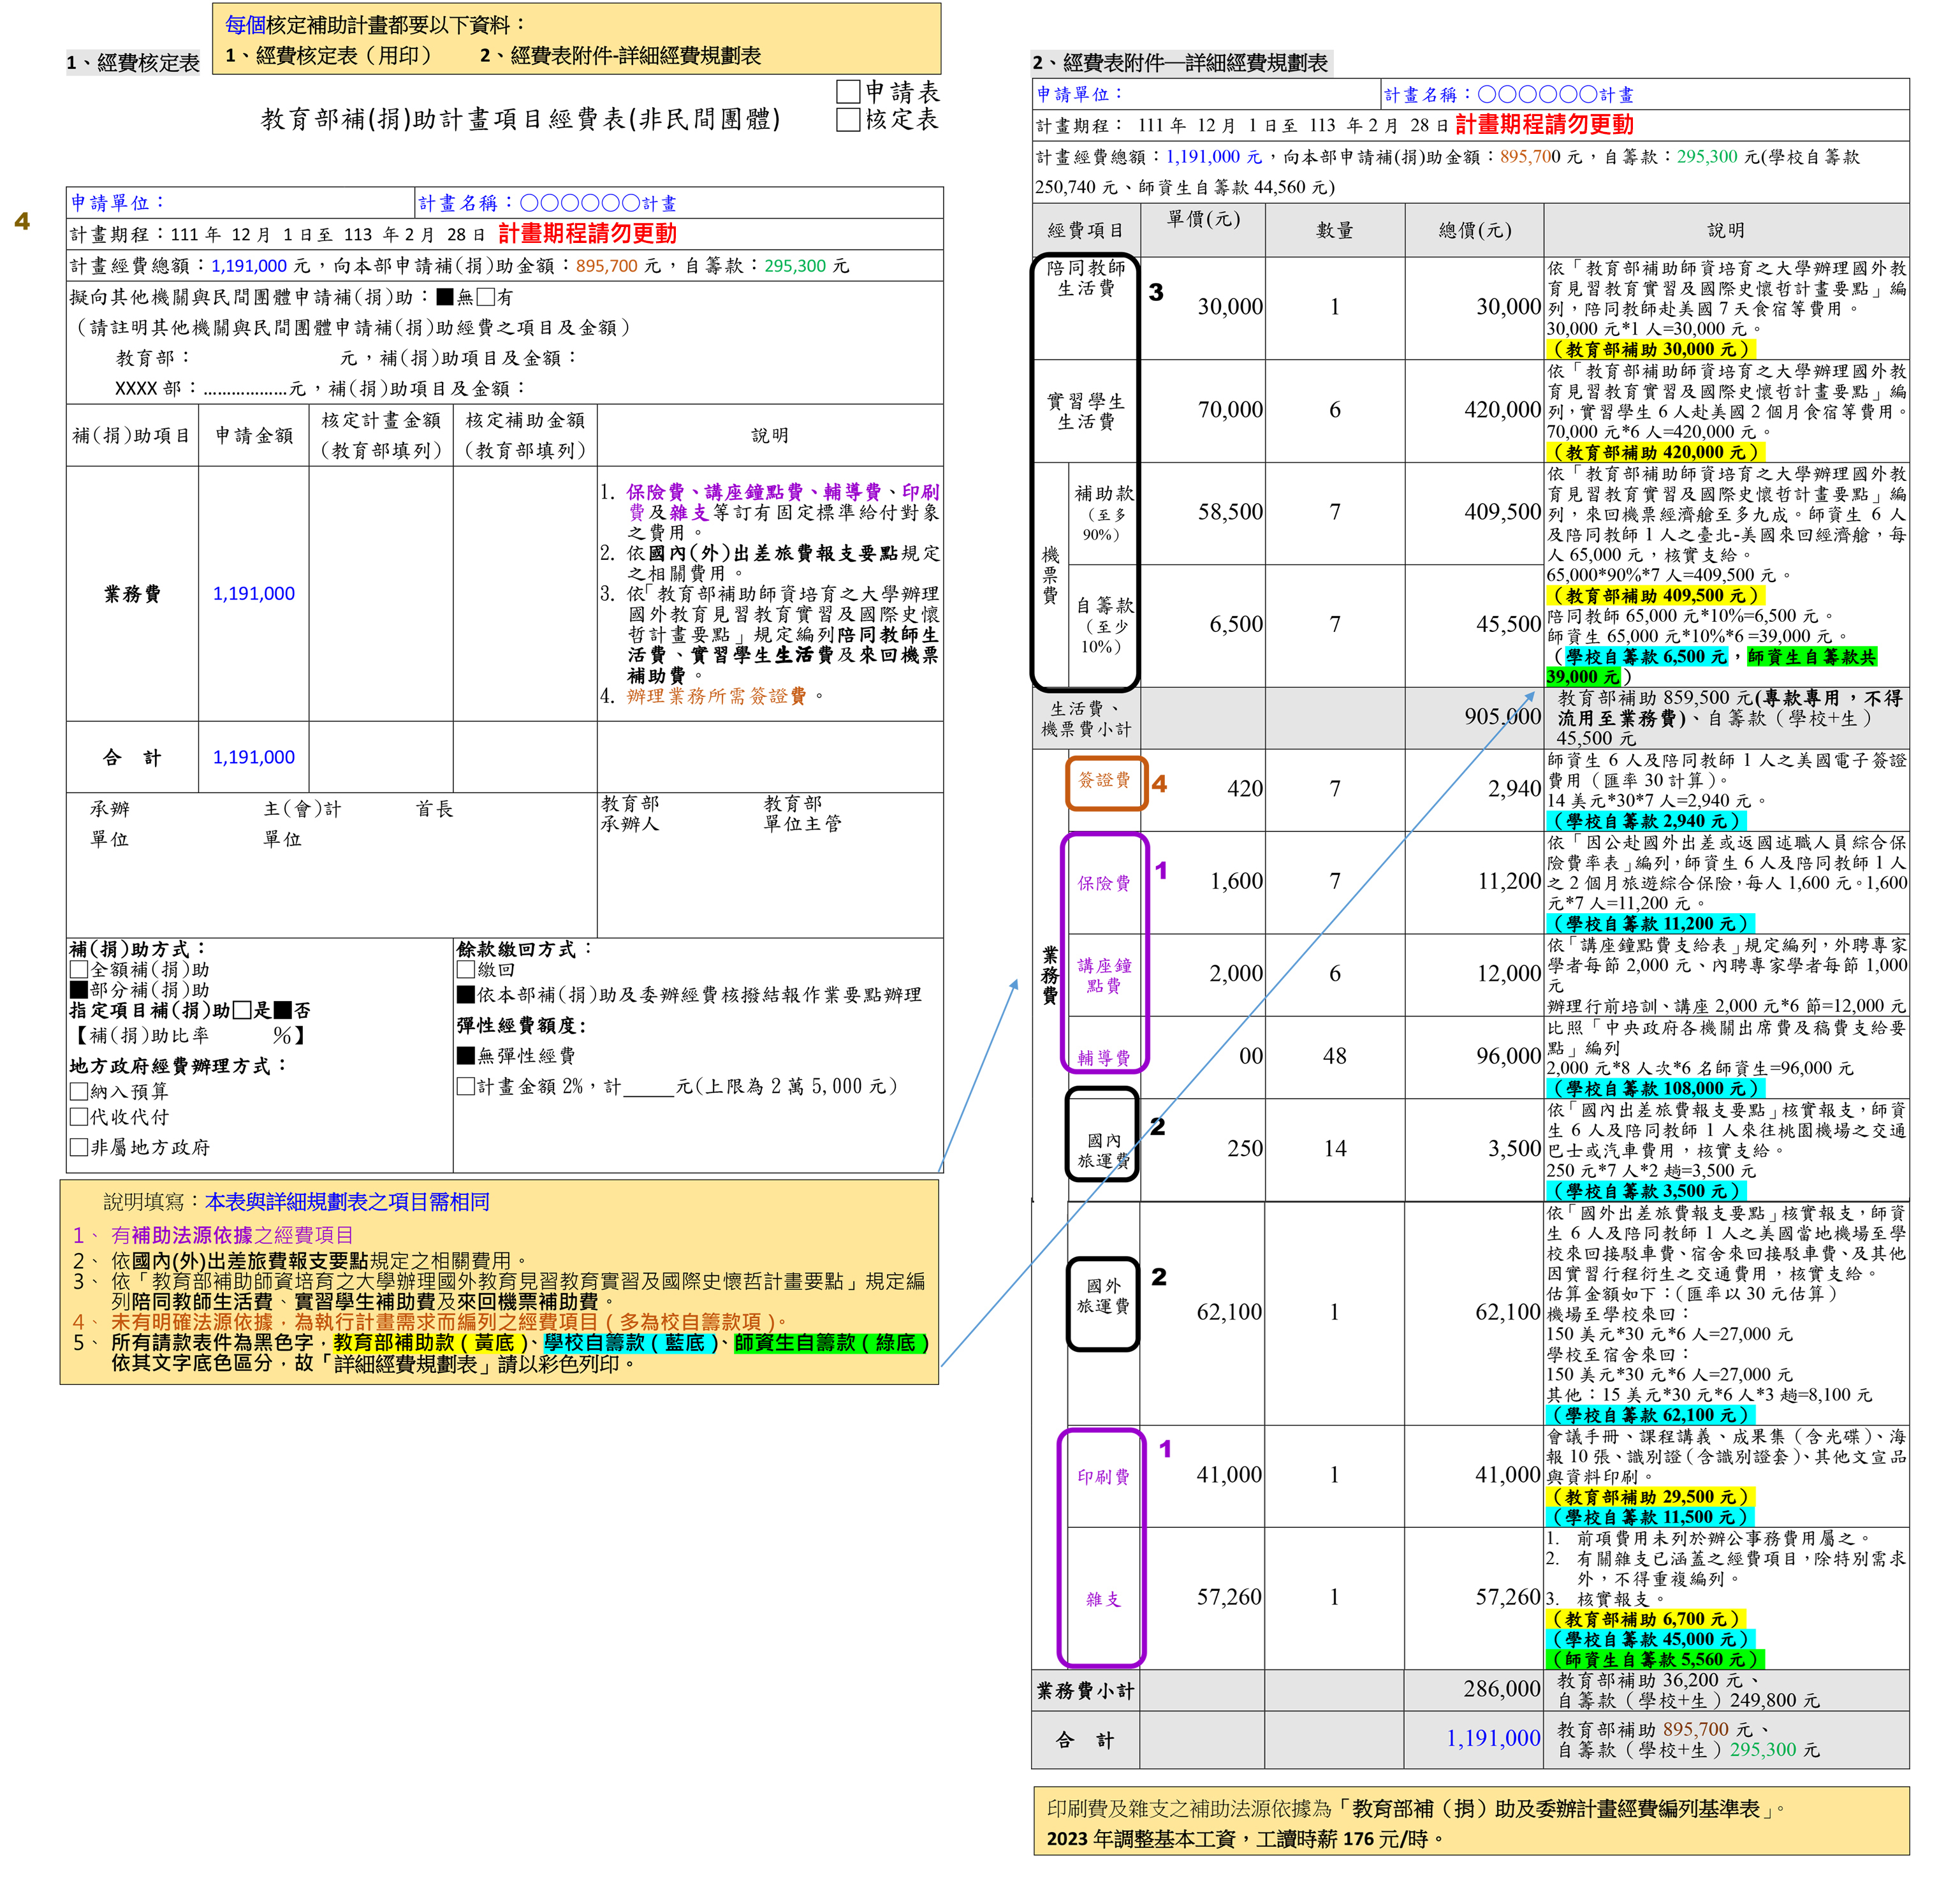Screen dimensions: 1960x1890
Task: Click the 生活費、機票費小計 row label
Action: point(1086,719)
